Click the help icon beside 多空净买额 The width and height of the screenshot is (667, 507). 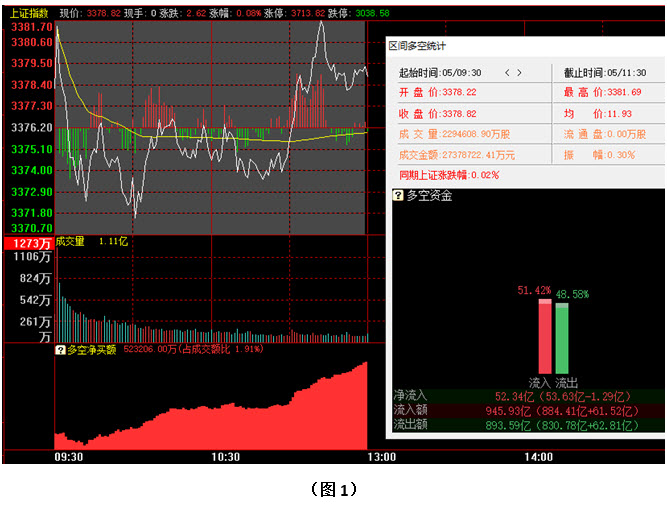60,350
